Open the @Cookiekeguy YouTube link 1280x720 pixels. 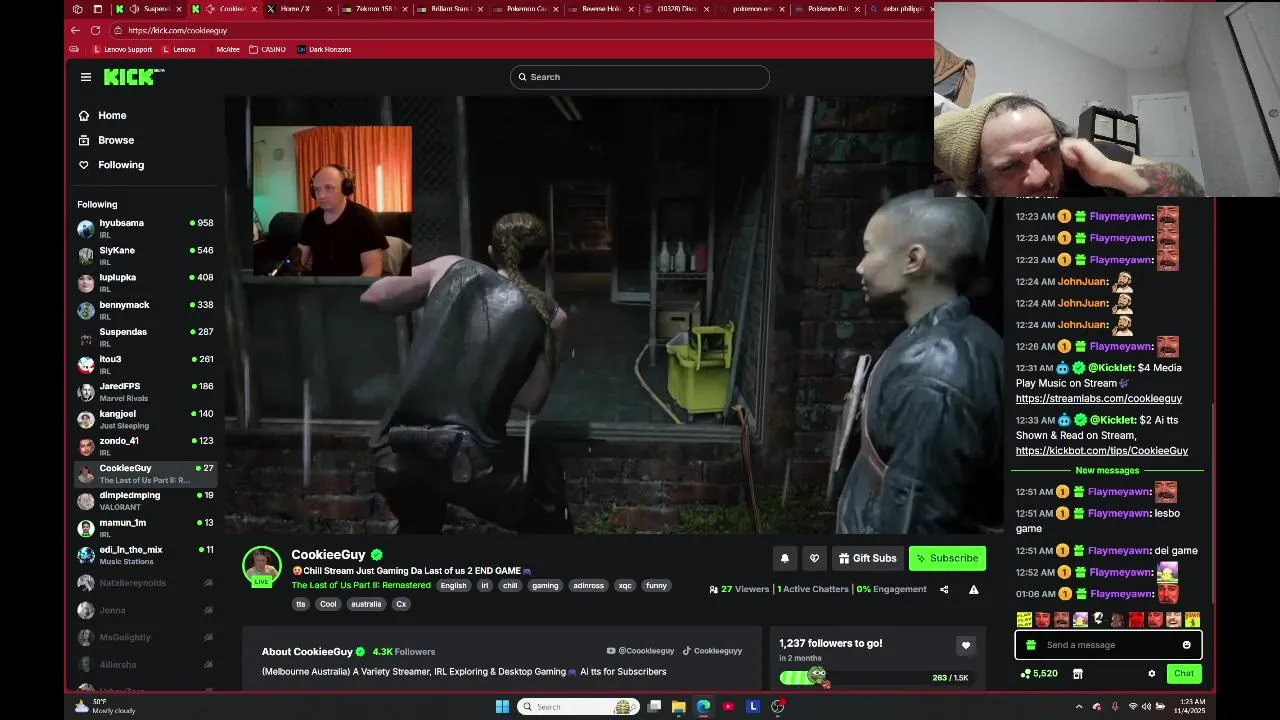(x=640, y=651)
